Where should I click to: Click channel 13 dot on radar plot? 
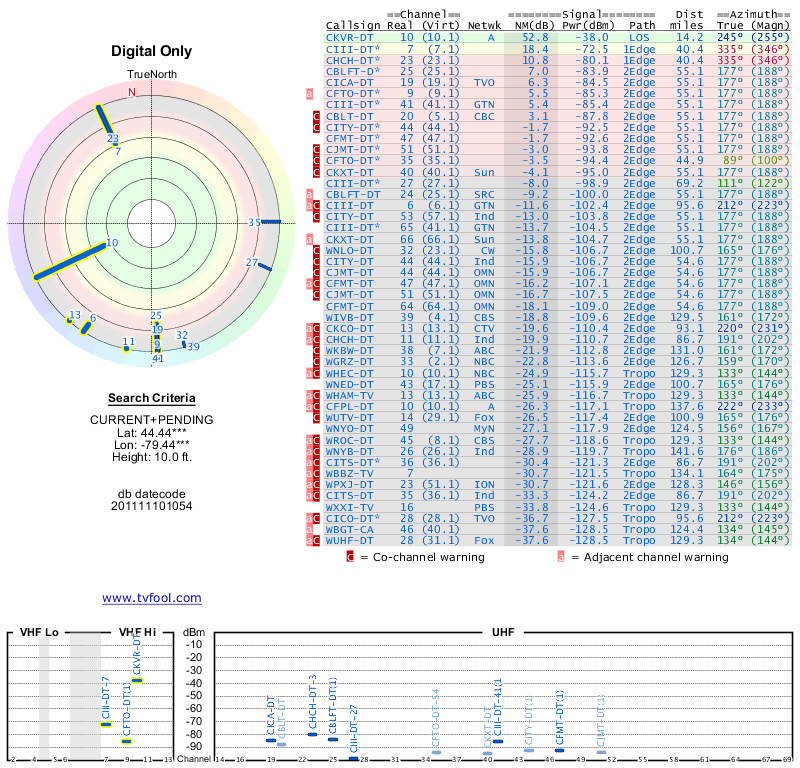69,320
